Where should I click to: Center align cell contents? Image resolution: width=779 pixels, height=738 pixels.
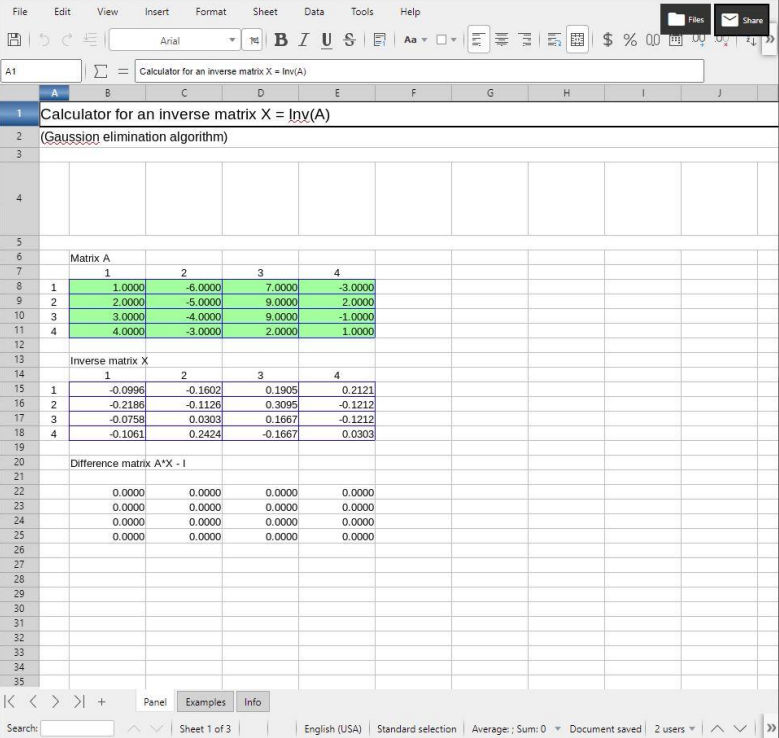pos(502,40)
